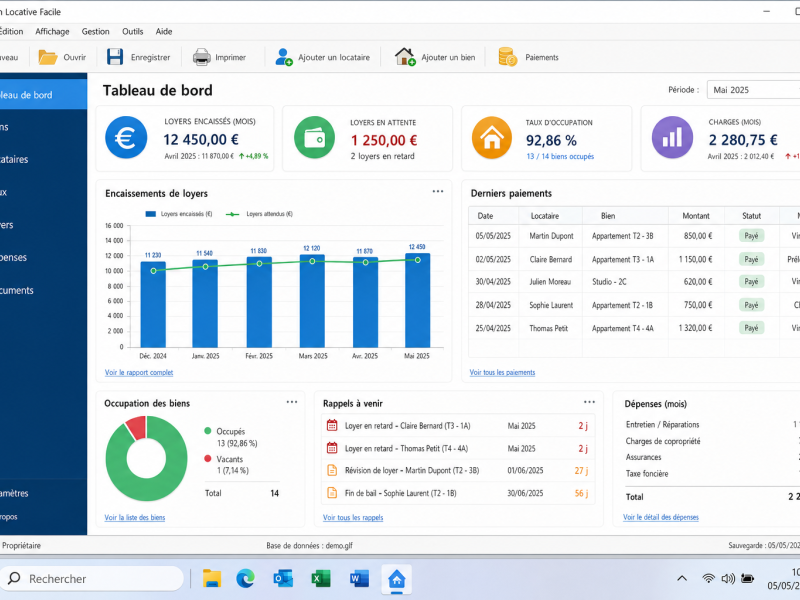Click the purple bar chart Charges icon
Viewport: 800px width, 600px height.
tap(672, 138)
